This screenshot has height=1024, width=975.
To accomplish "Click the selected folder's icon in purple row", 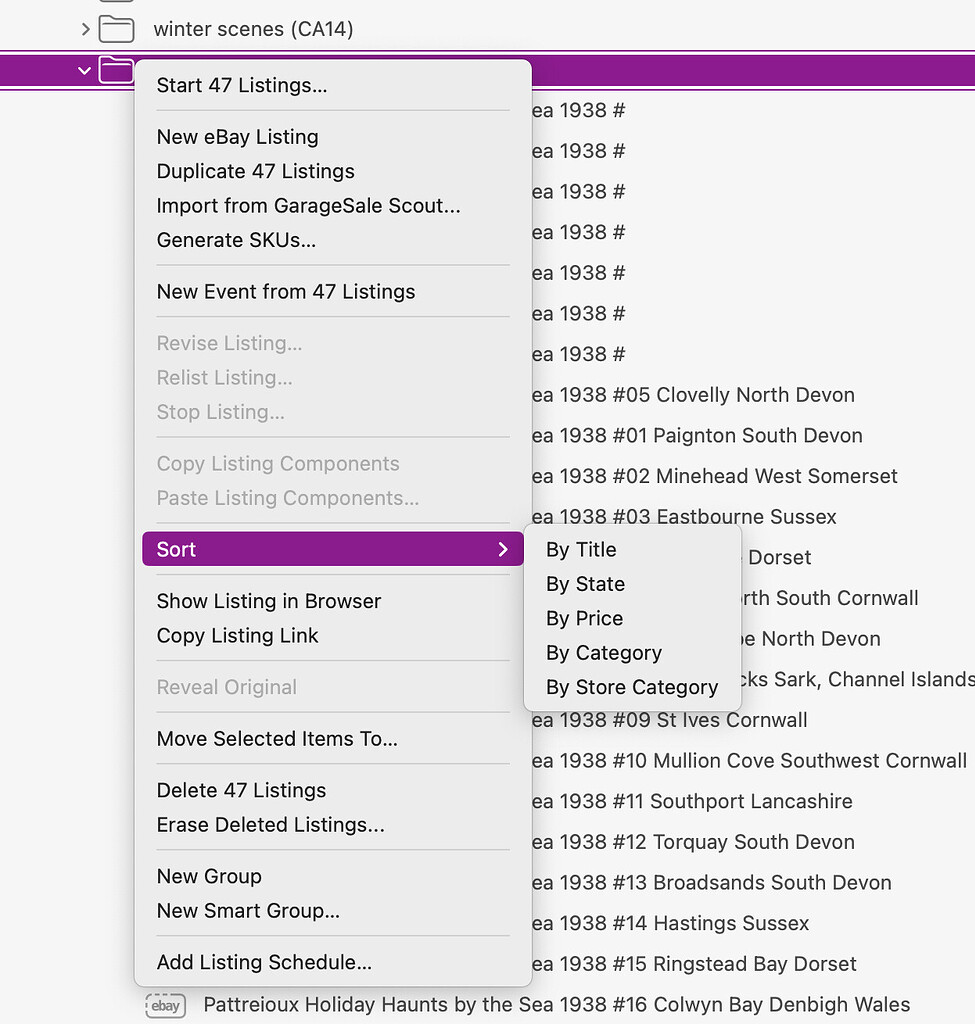I will (x=116, y=70).
